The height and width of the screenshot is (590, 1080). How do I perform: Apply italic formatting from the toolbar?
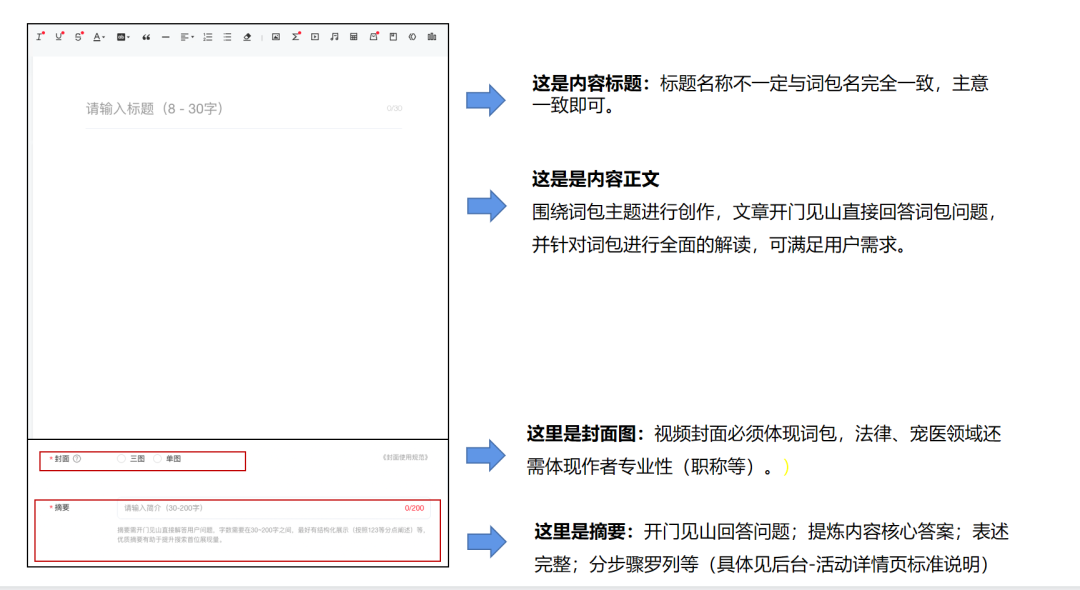(x=40, y=37)
